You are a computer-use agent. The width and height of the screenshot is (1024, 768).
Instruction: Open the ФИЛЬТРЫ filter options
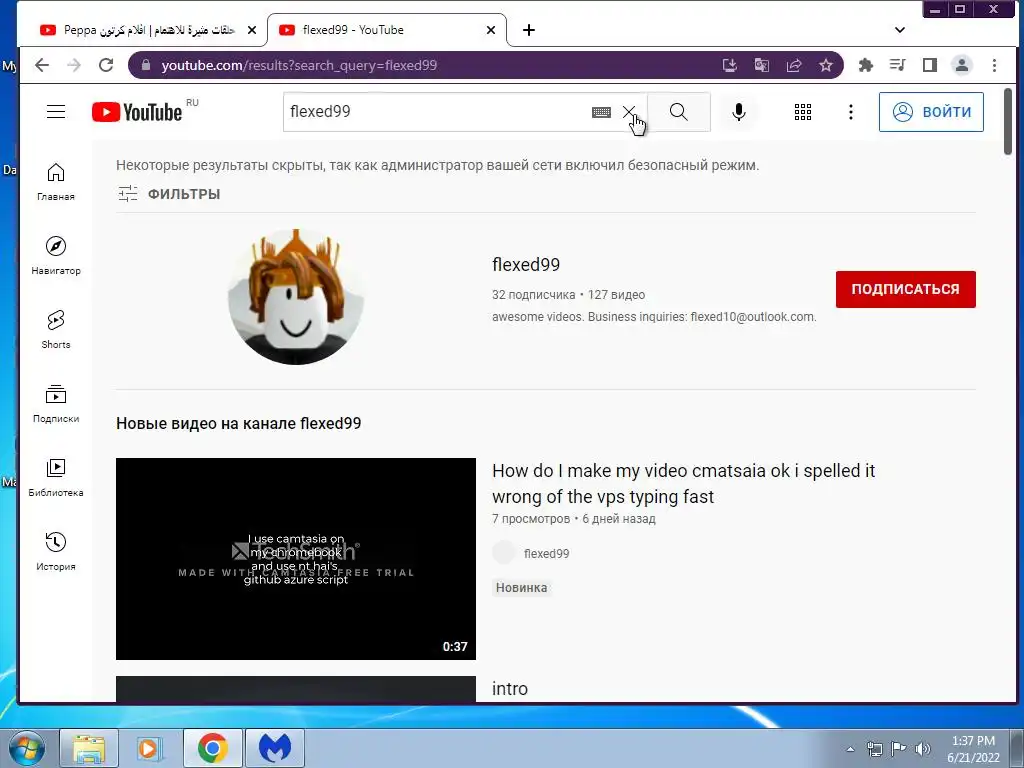point(169,194)
